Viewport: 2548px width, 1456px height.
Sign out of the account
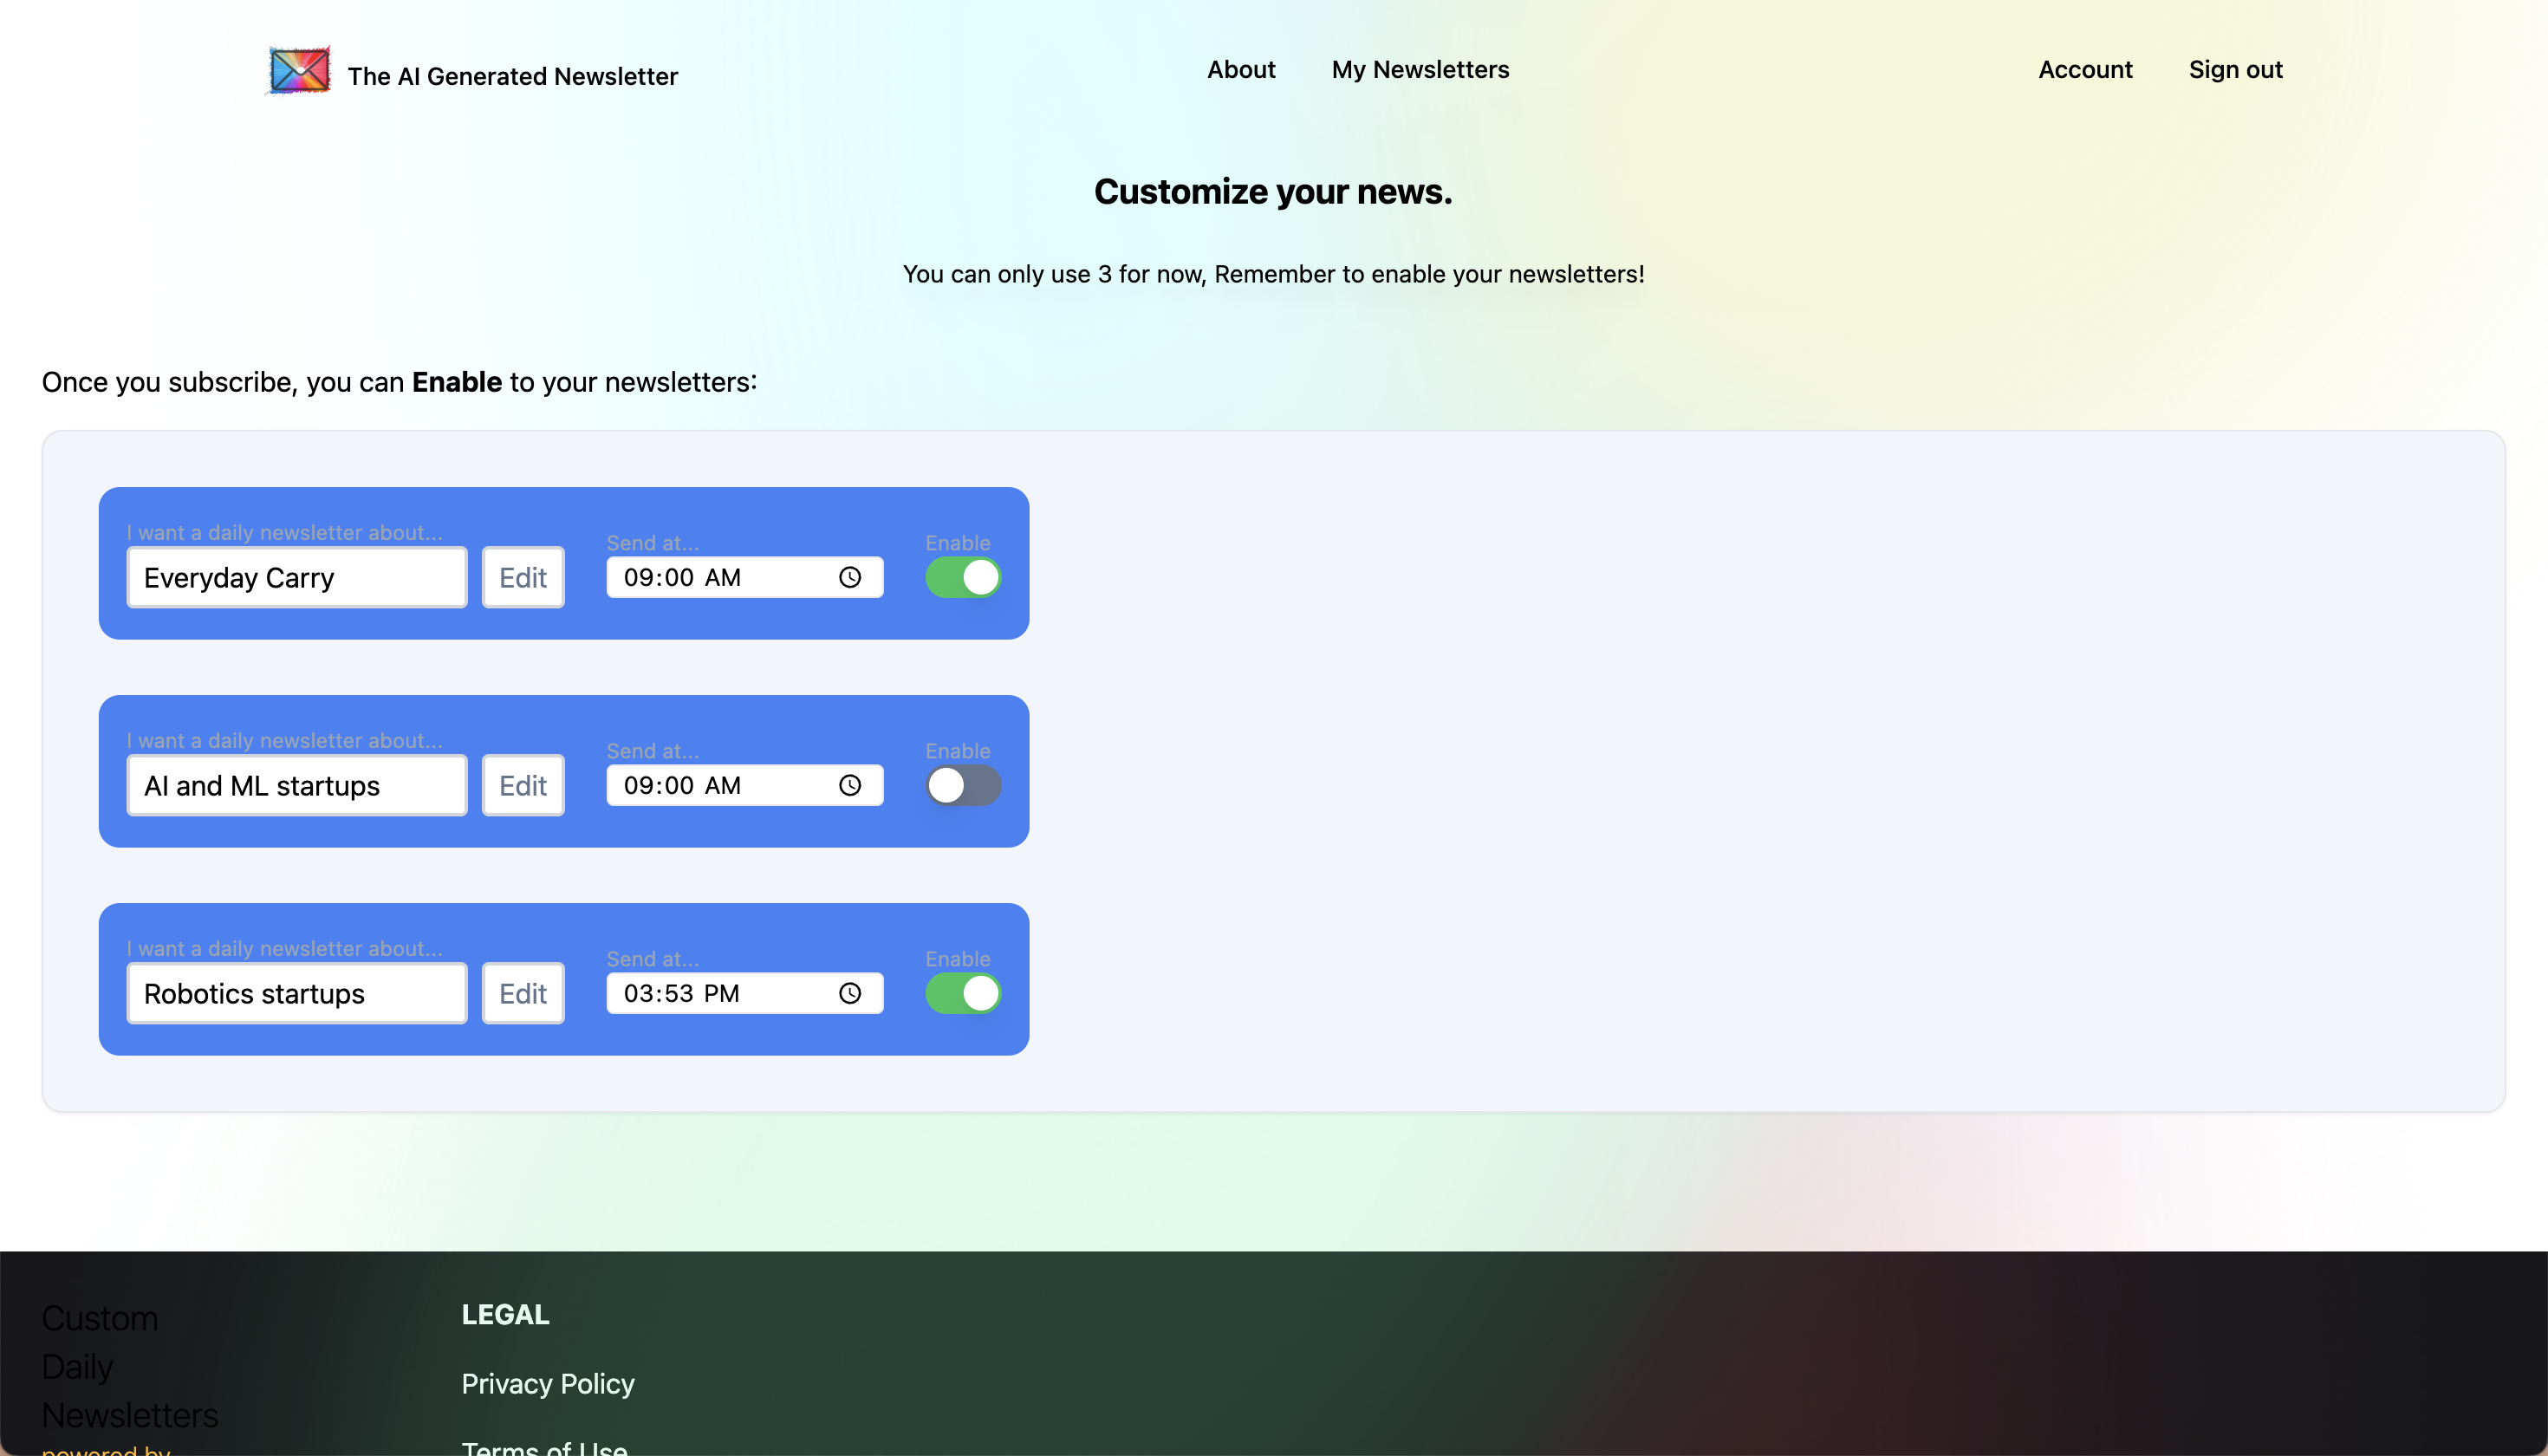[x=2234, y=70]
